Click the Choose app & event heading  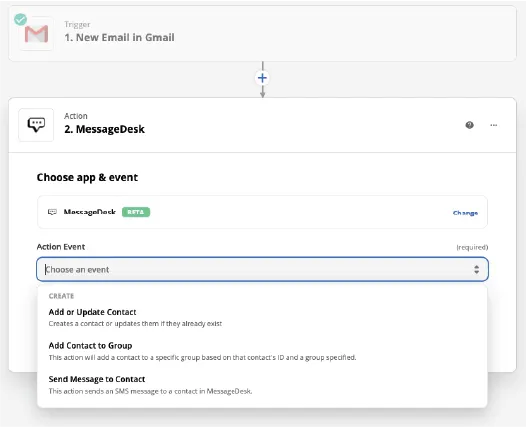point(87,177)
